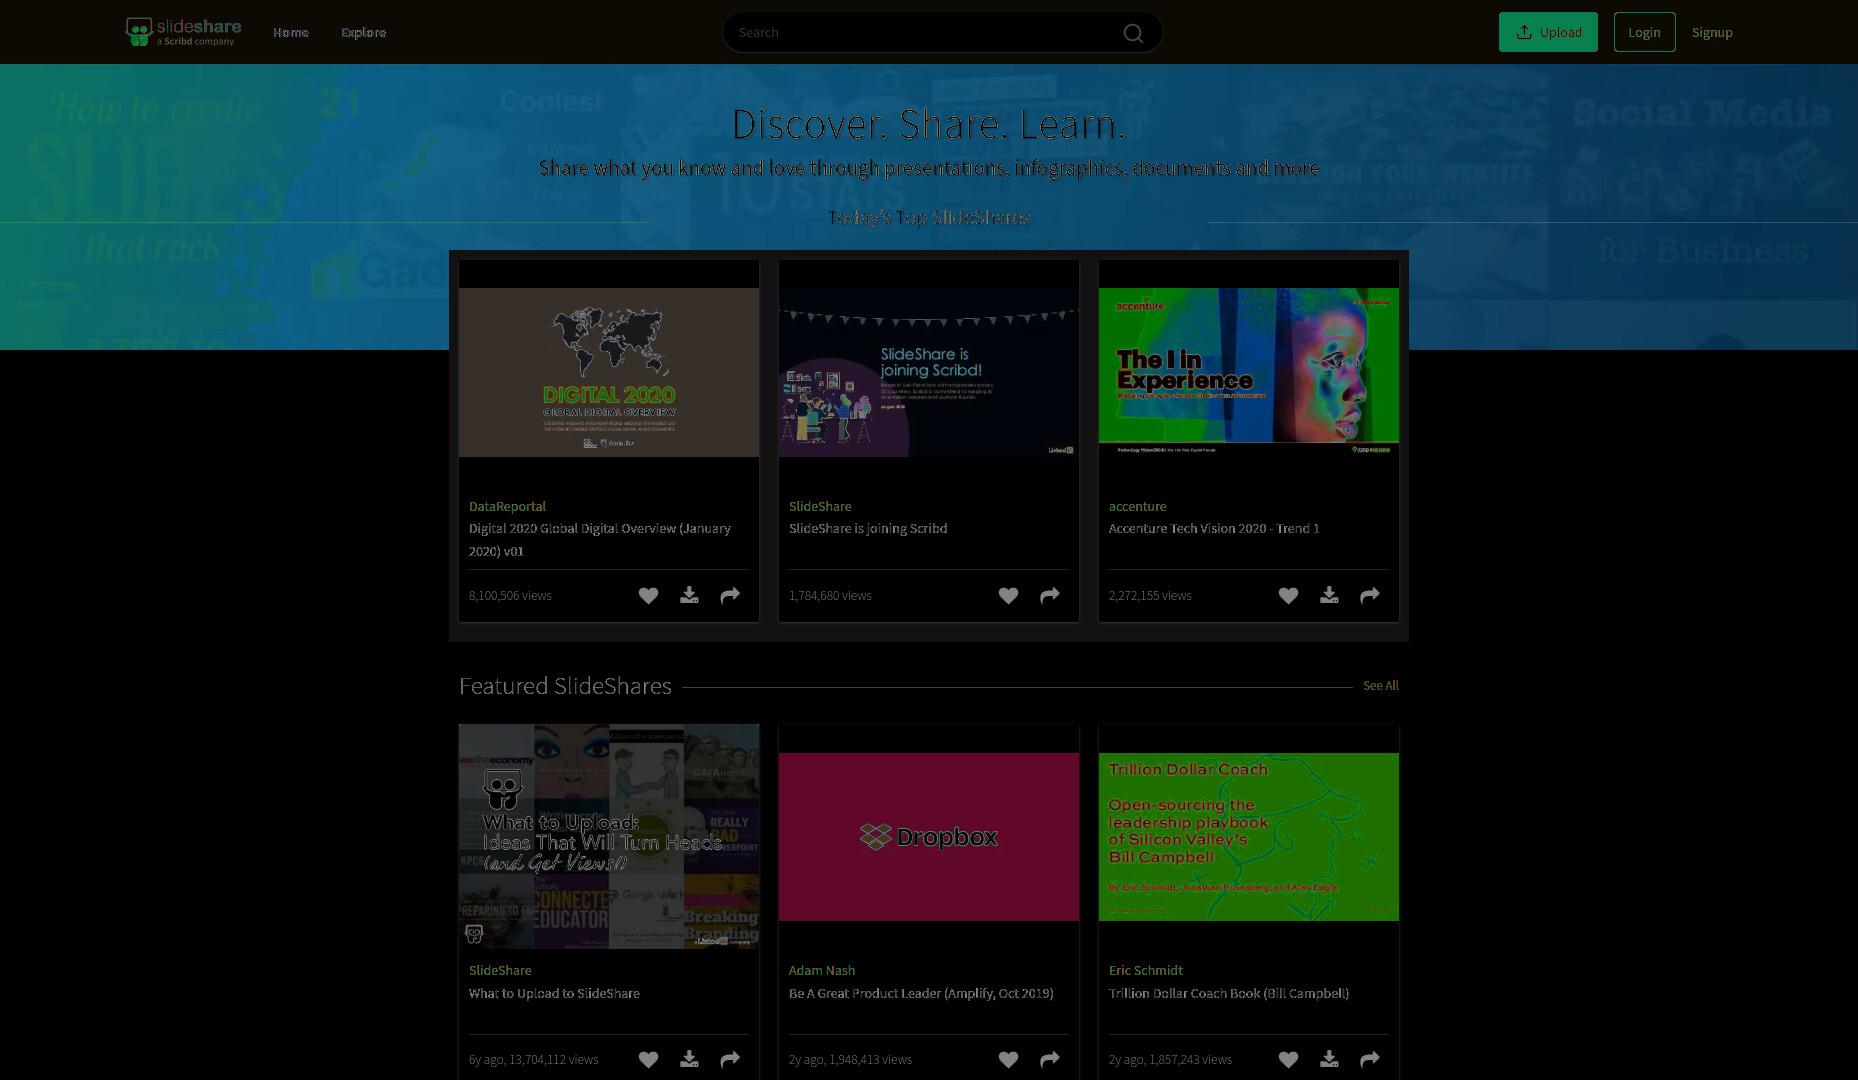
Task: Click the Today's Top SlideShares heading
Action: 929,218
